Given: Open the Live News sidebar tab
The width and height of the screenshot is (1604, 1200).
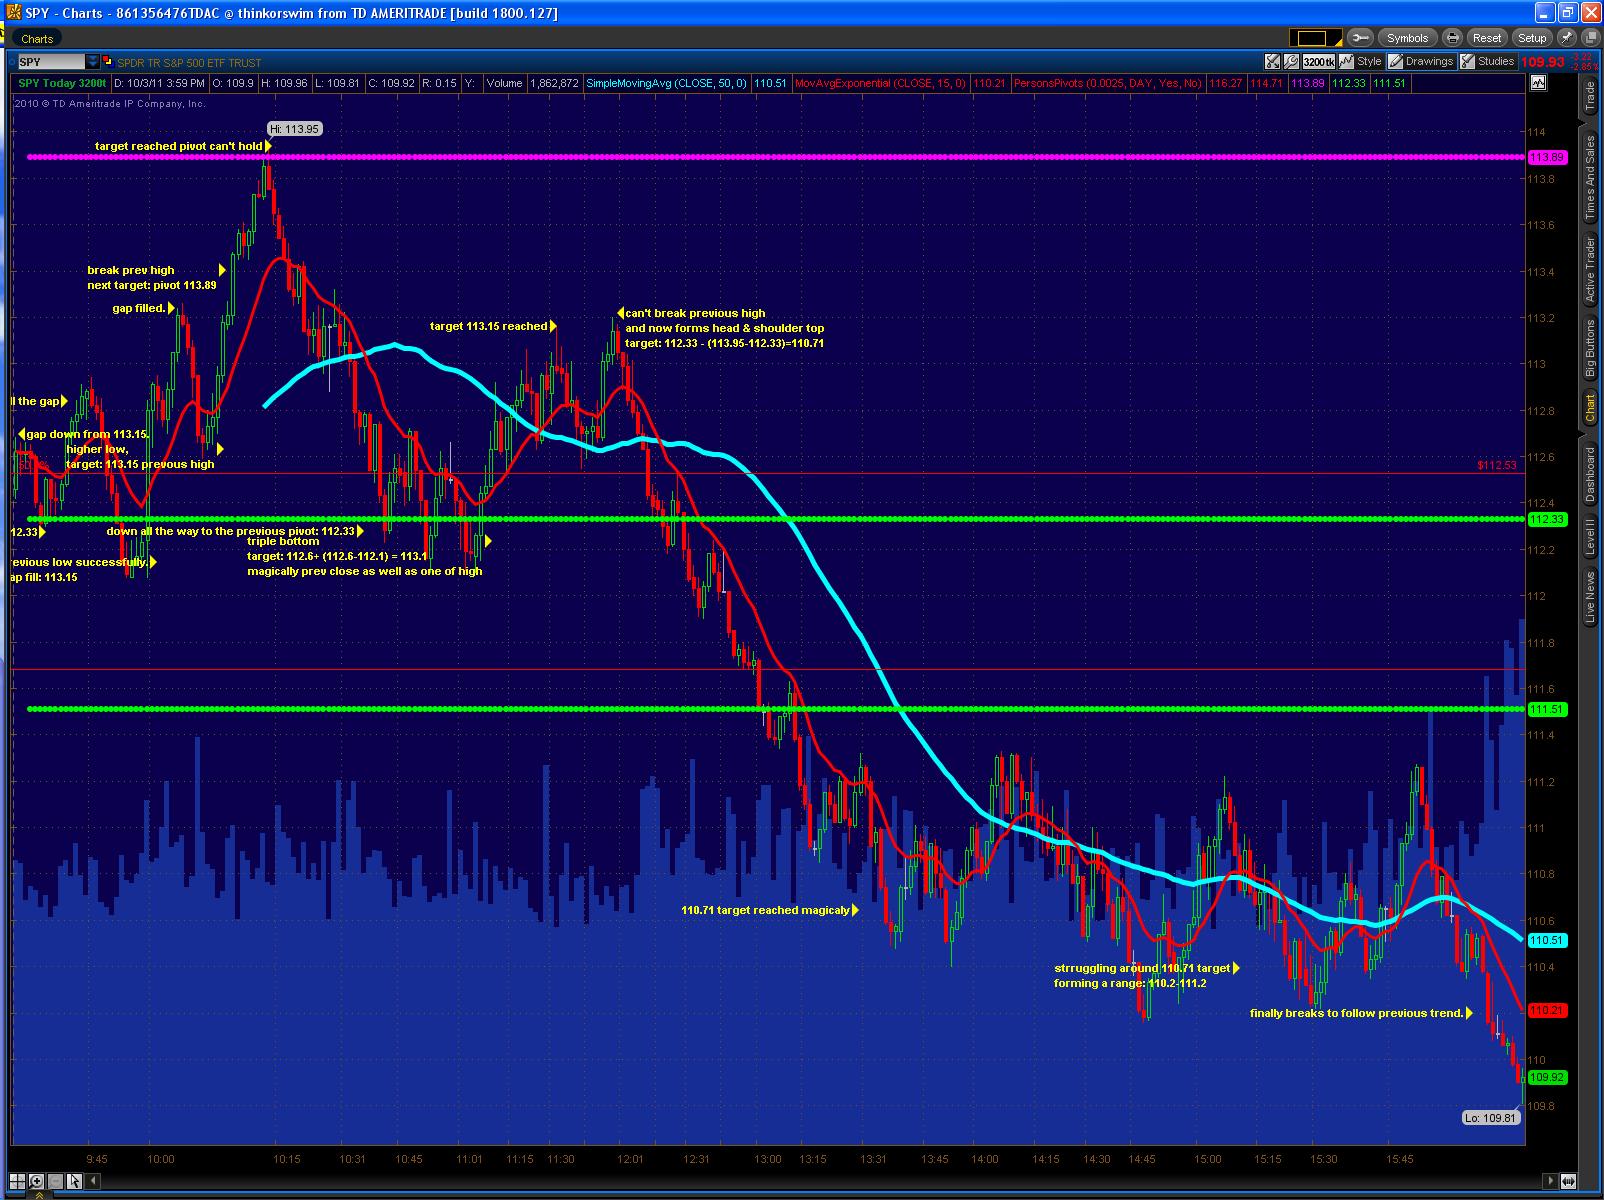Looking at the screenshot, I should point(1590,597).
